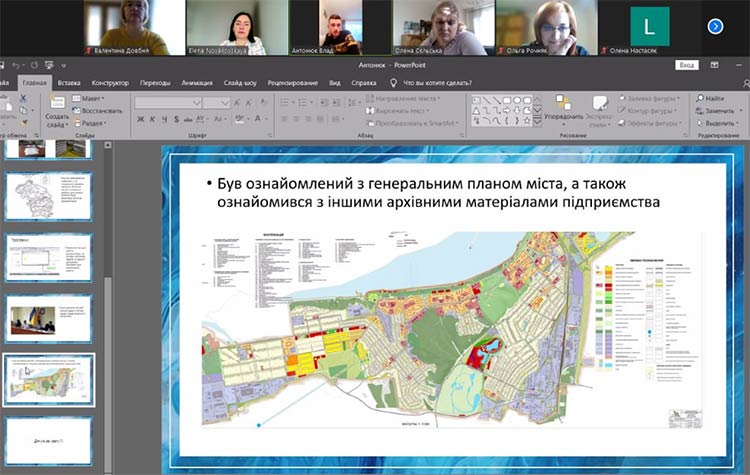Select the last blank slide thumbnail
This screenshot has height=475, width=750.
tap(49, 440)
